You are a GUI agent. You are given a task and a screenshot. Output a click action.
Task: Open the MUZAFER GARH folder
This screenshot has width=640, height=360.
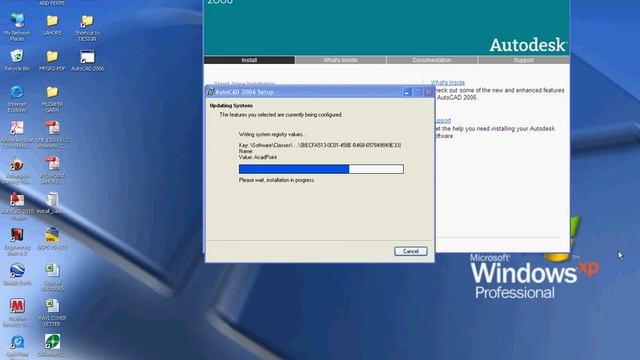click(x=52, y=98)
